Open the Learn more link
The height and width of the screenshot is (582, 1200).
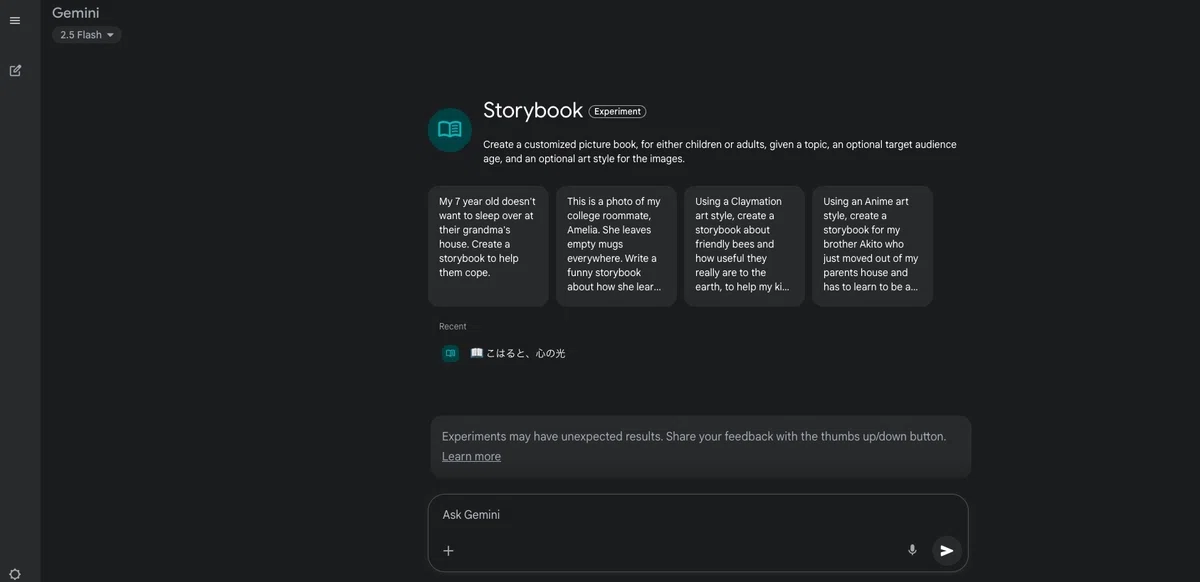click(471, 456)
